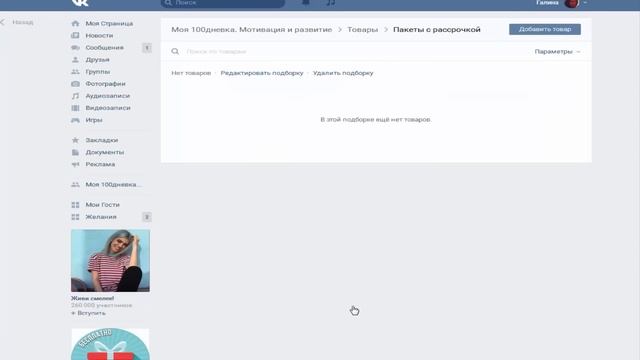Click breadcrumb Моя 100дневка. Мотивация и развитие
This screenshot has height=360, width=640.
tap(251, 30)
